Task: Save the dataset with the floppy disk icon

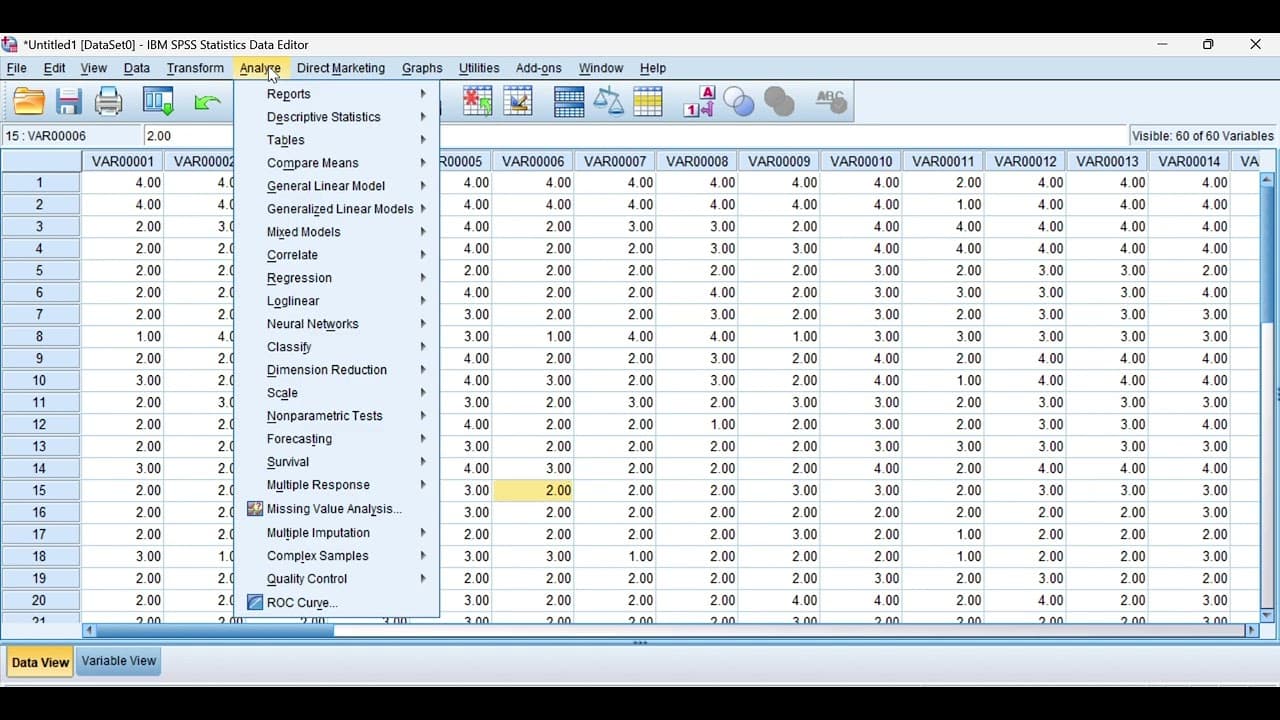Action: (68, 101)
